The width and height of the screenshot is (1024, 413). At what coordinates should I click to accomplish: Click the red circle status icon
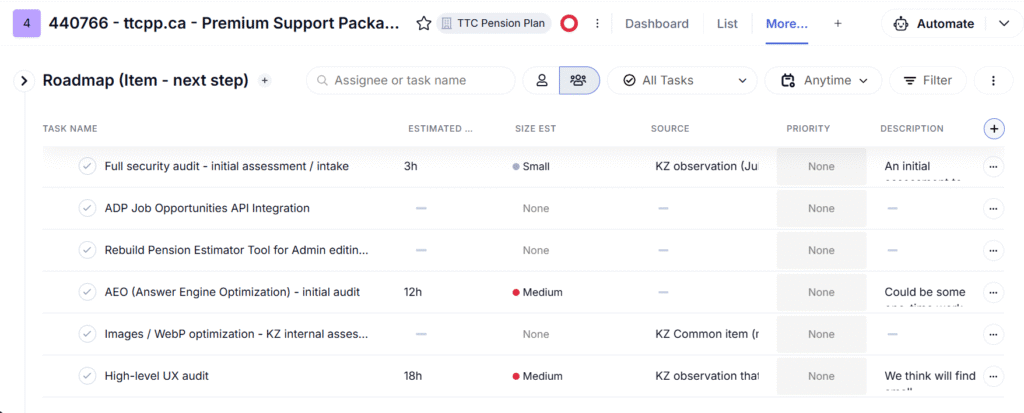pos(569,24)
